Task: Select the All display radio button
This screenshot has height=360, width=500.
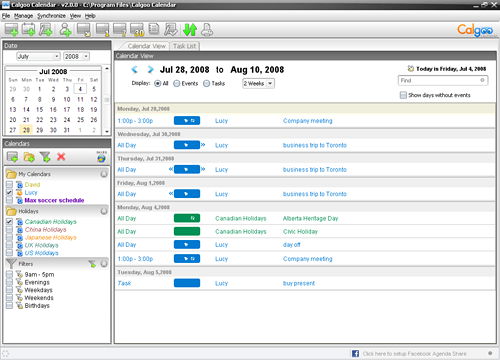Action: [x=158, y=83]
